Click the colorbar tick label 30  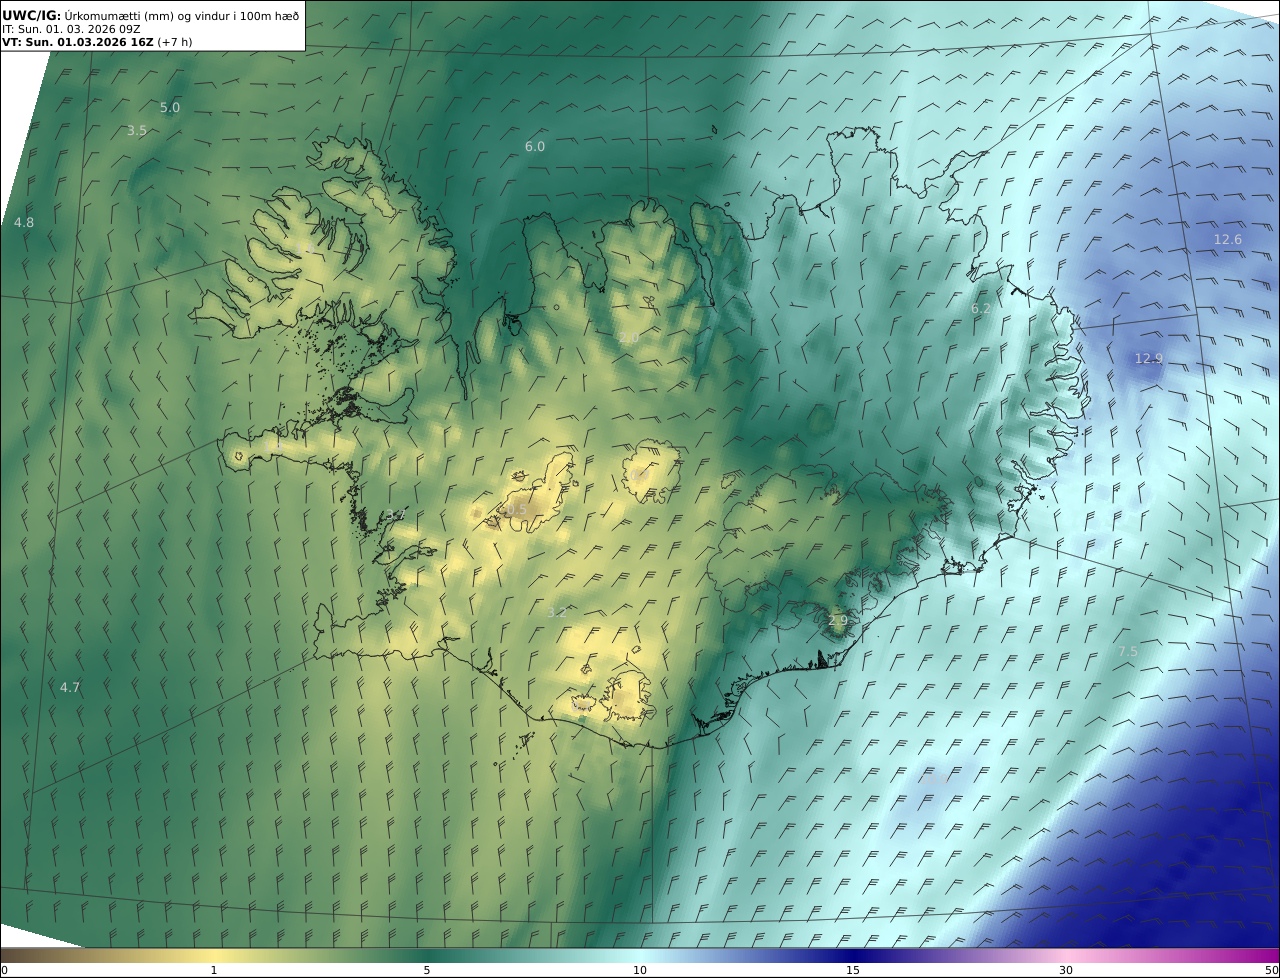point(1066,970)
